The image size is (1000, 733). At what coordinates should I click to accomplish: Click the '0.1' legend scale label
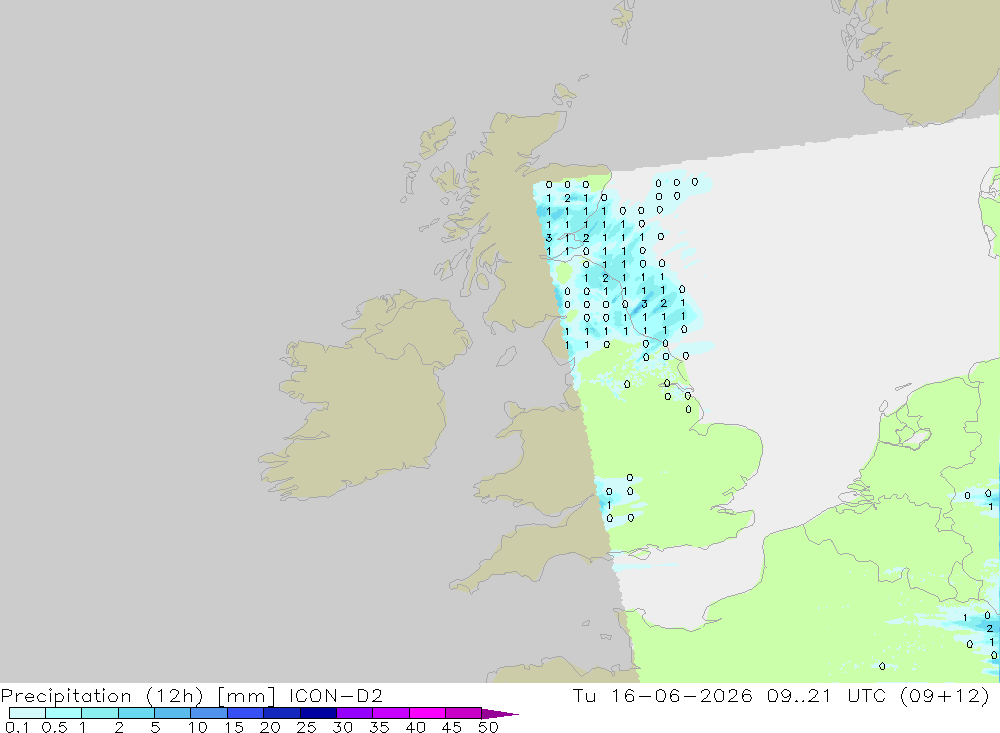point(17,727)
